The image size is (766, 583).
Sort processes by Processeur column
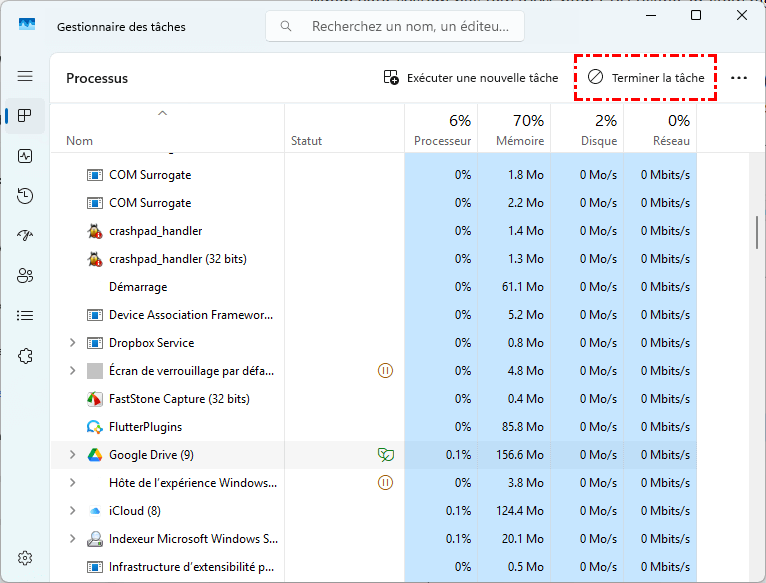click(x=441, y=129)
